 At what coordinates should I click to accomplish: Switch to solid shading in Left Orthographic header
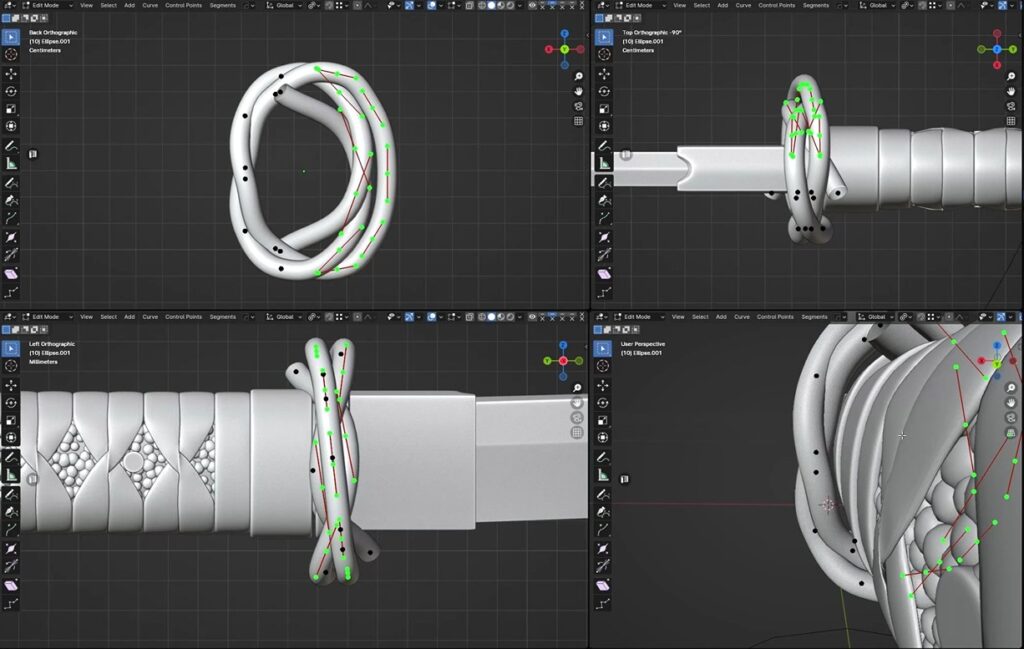(491, 317)
